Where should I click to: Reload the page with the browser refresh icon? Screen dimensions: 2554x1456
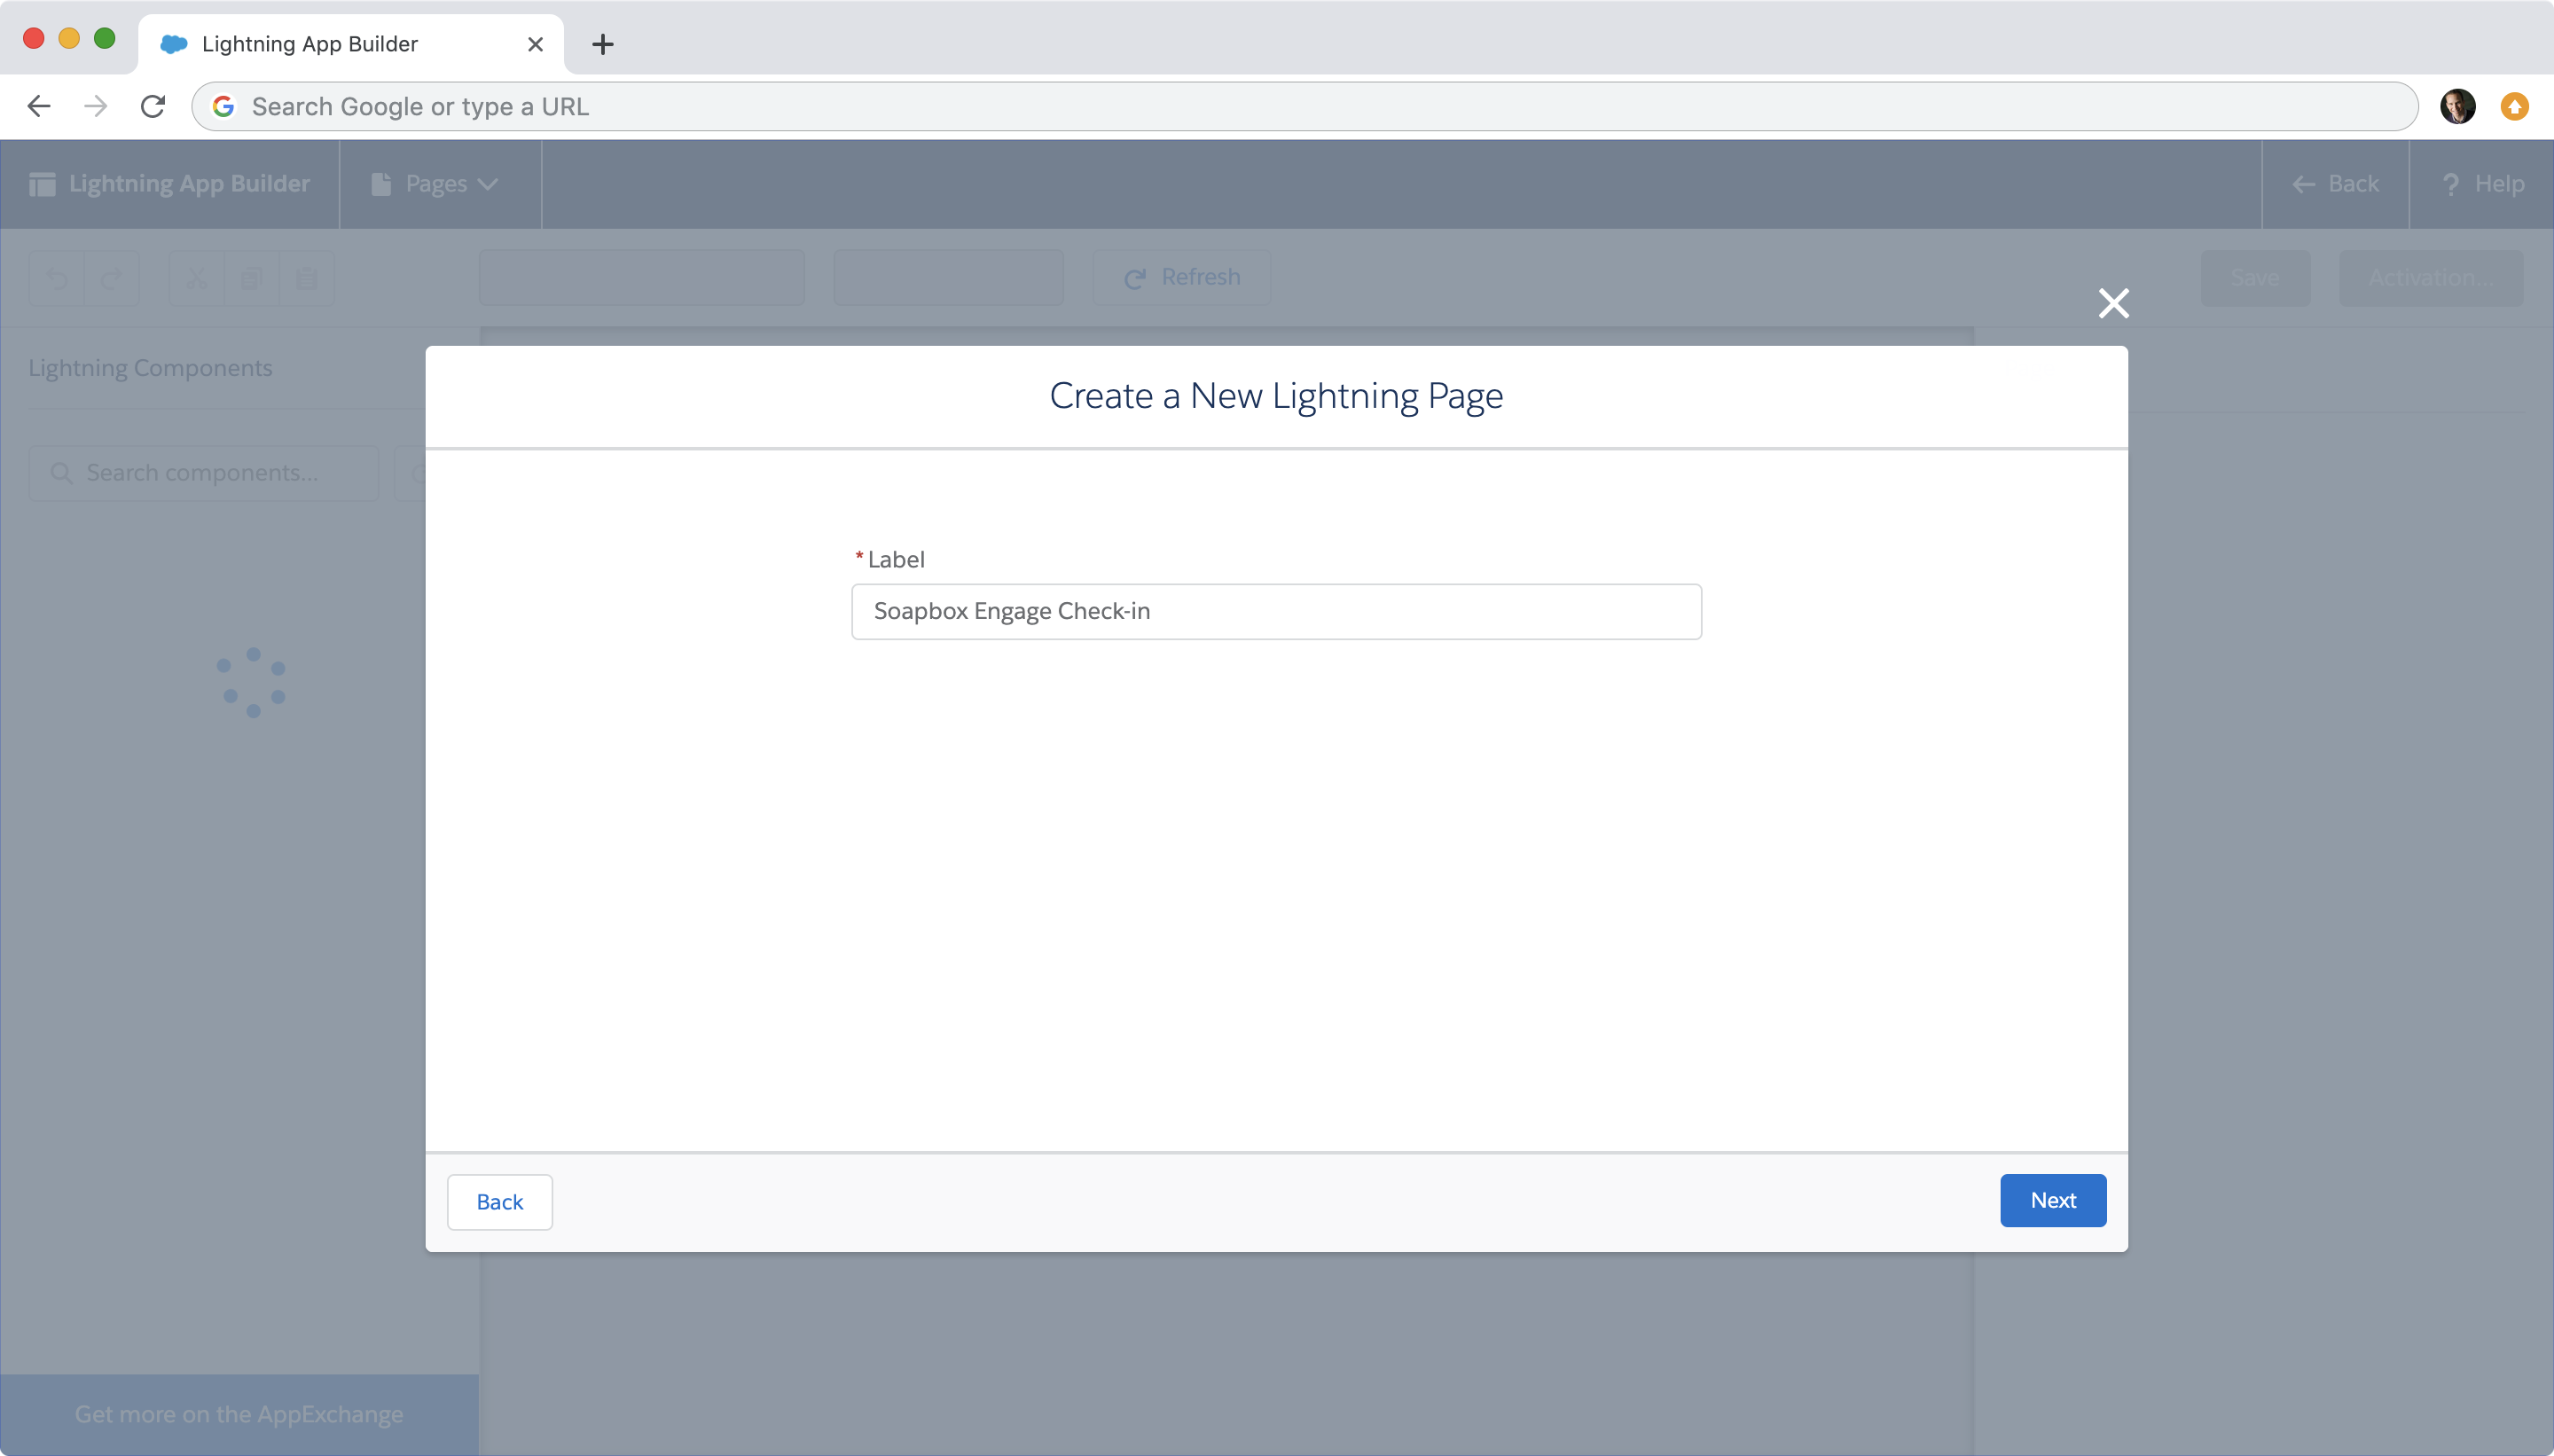point(152,106)
